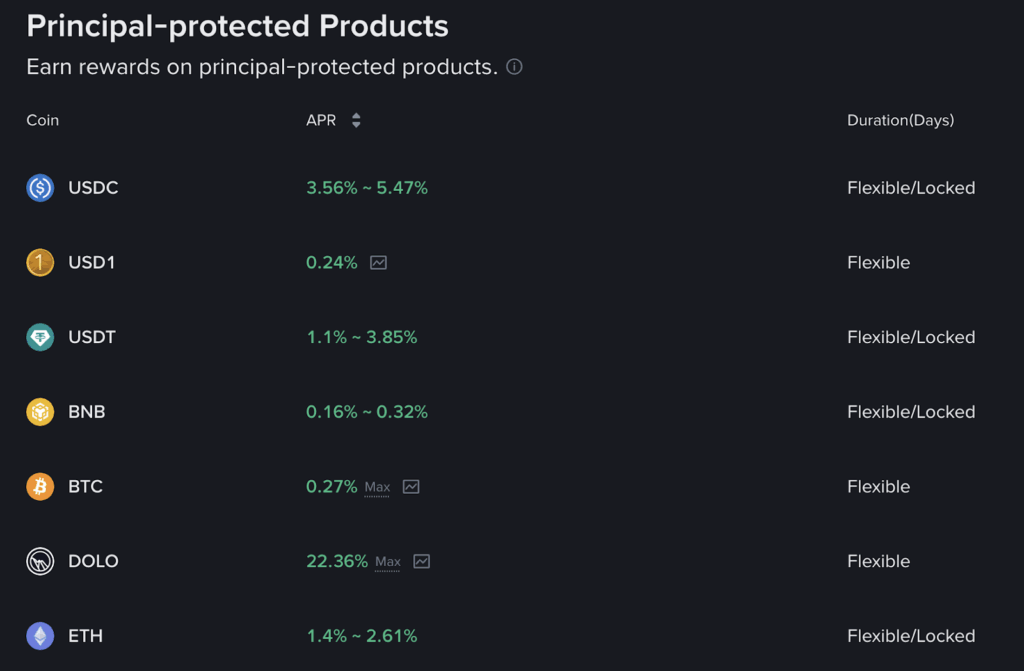View the APR trend chart for BTC
The image size is (1024, 671).
pos(412,486)
